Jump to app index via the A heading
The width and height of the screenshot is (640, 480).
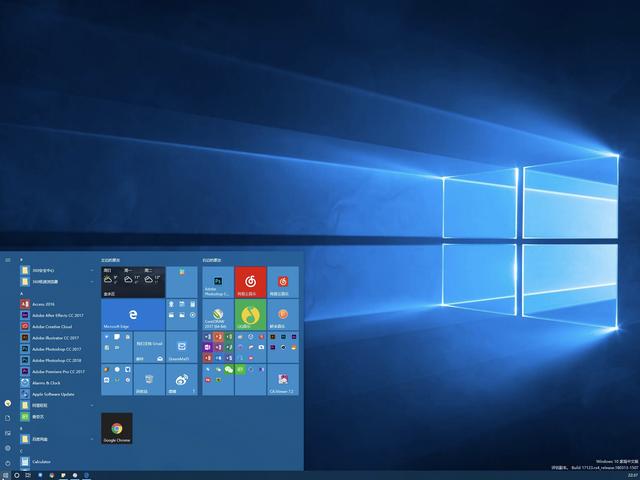21,293
